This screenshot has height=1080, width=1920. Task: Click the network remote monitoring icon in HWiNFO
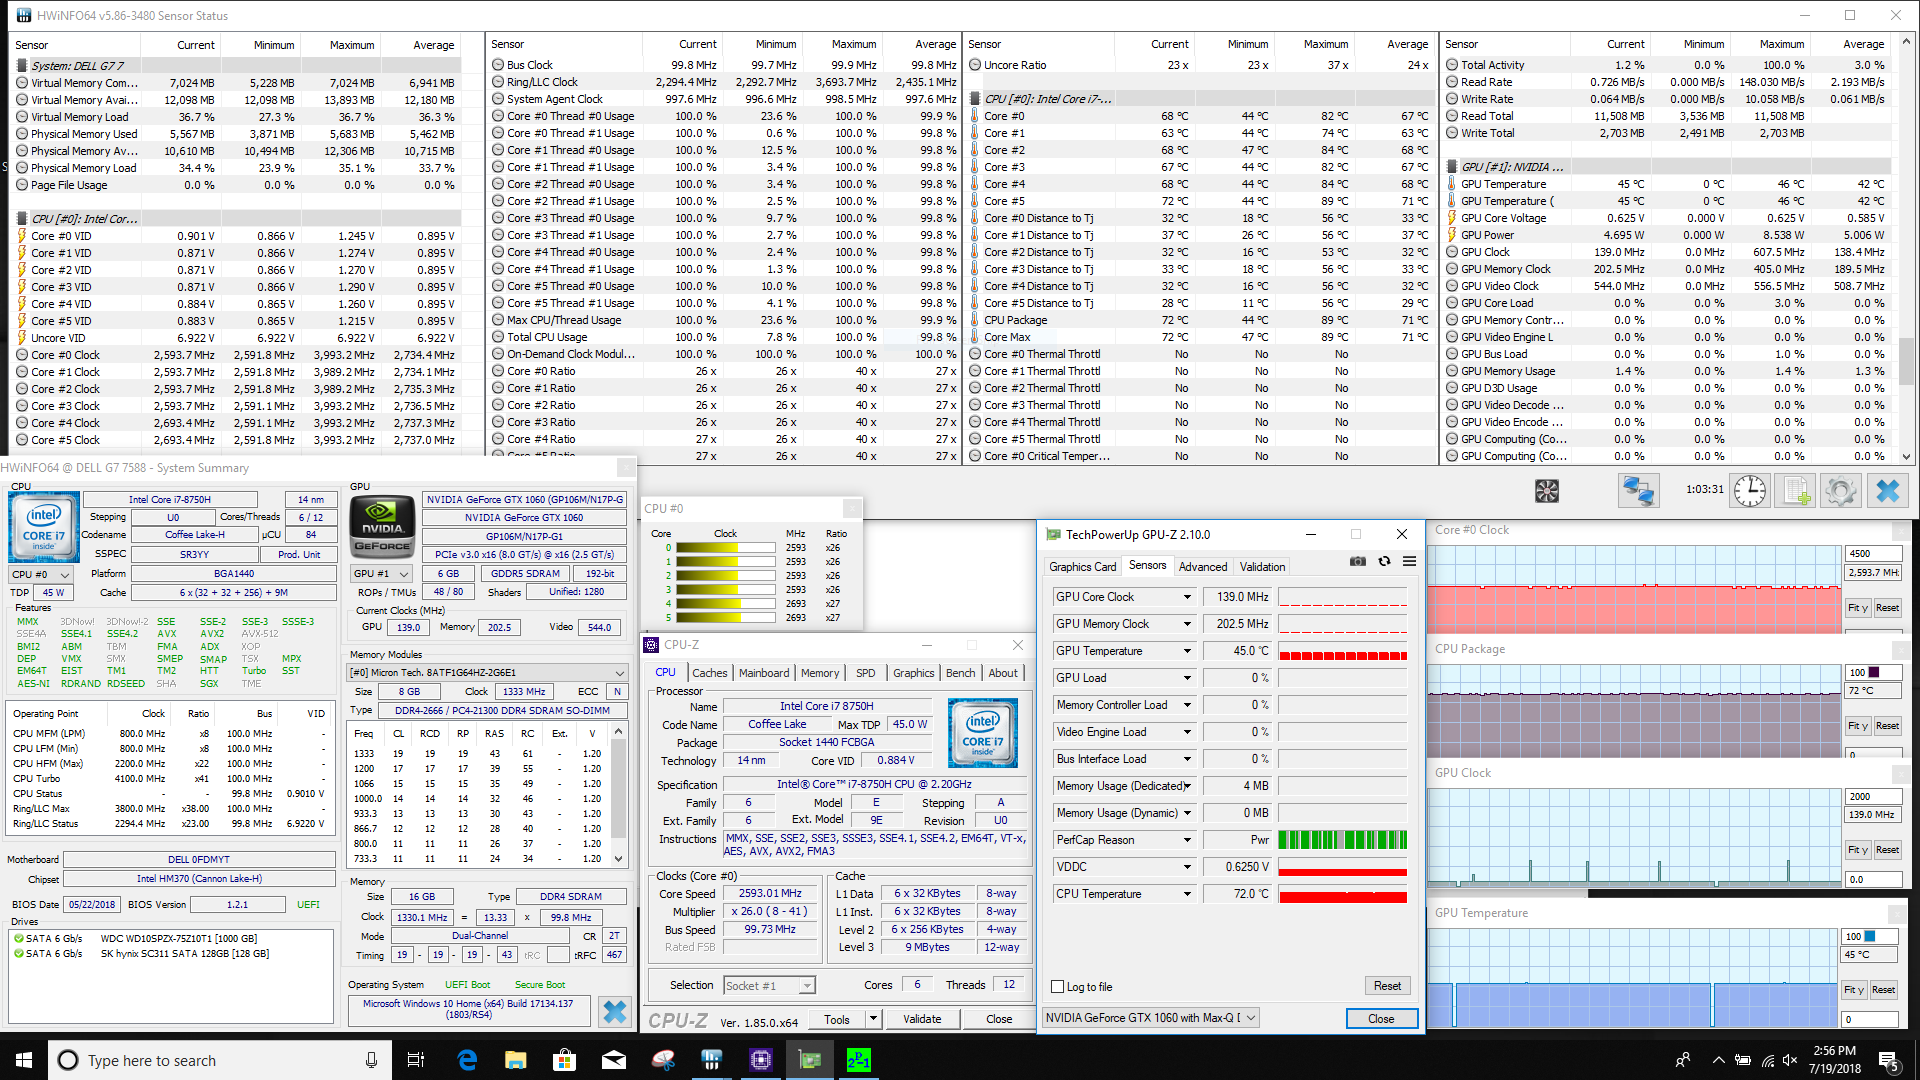[1638, 491]
